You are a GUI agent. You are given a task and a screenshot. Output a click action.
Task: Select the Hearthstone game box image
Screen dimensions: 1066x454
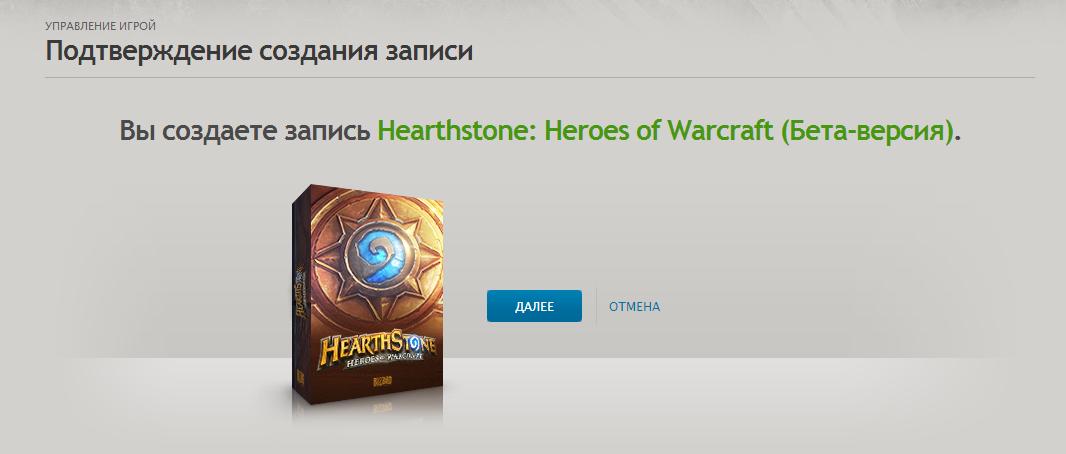368,294
